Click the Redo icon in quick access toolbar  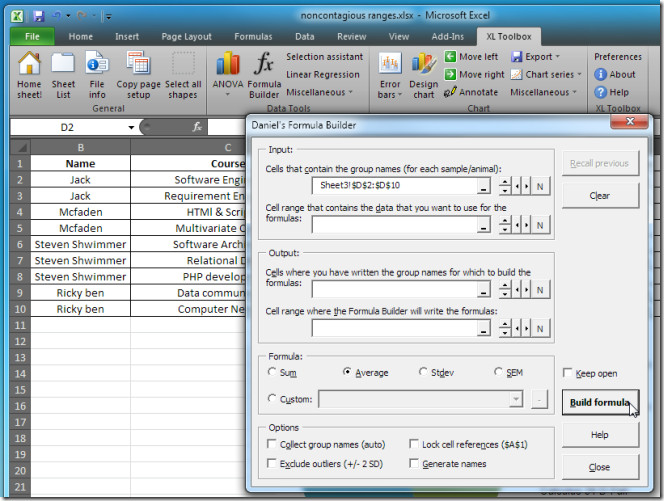click(82, 16)
